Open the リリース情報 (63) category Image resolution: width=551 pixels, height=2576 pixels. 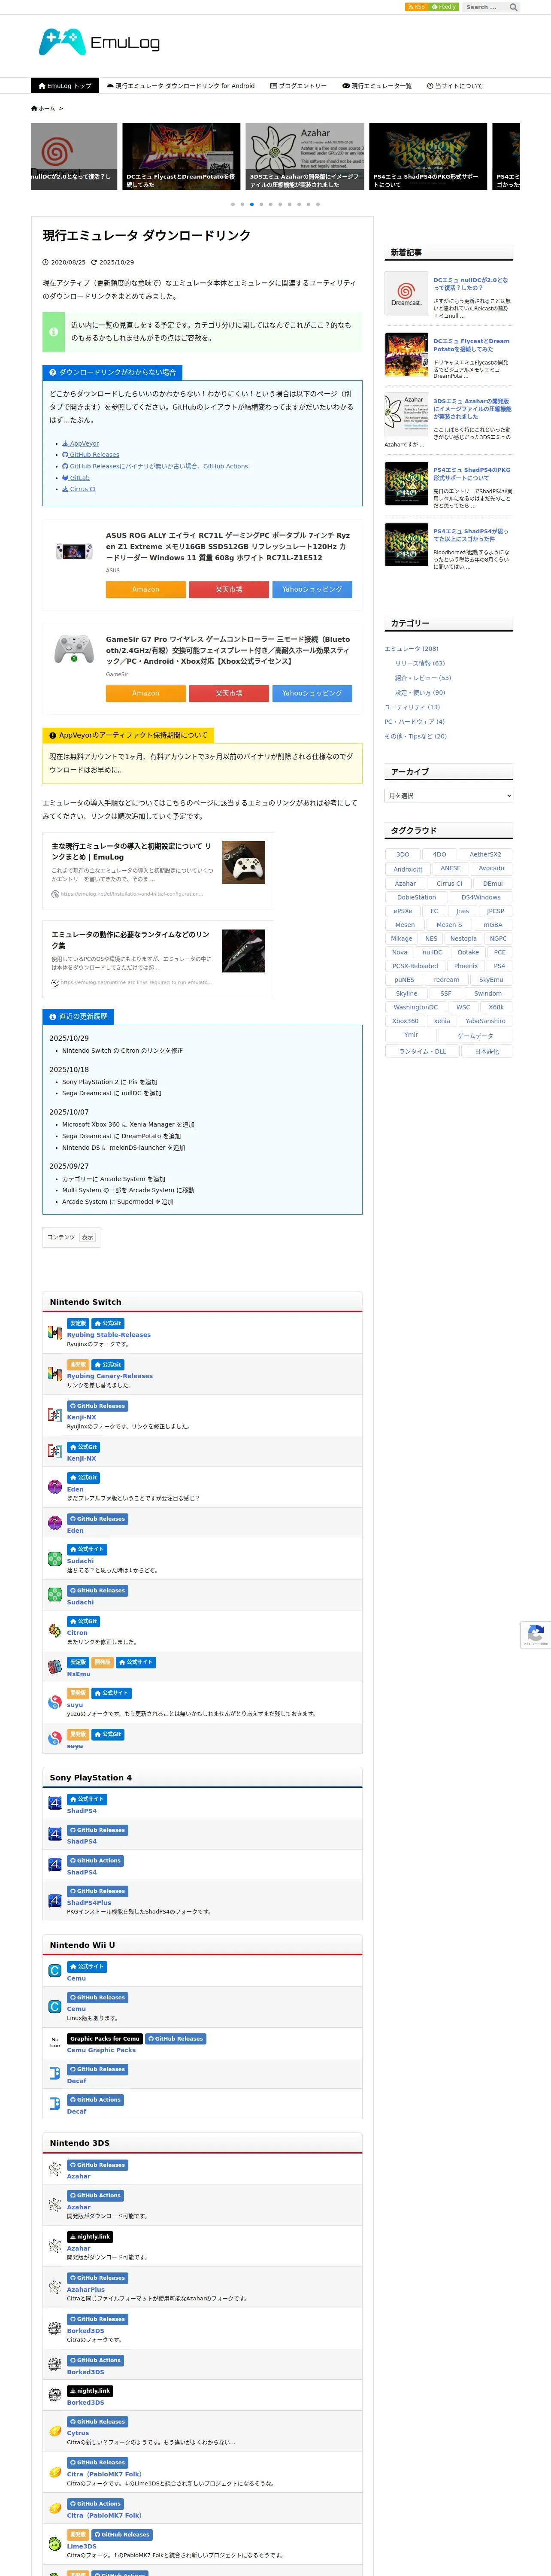tap(420, 663)
